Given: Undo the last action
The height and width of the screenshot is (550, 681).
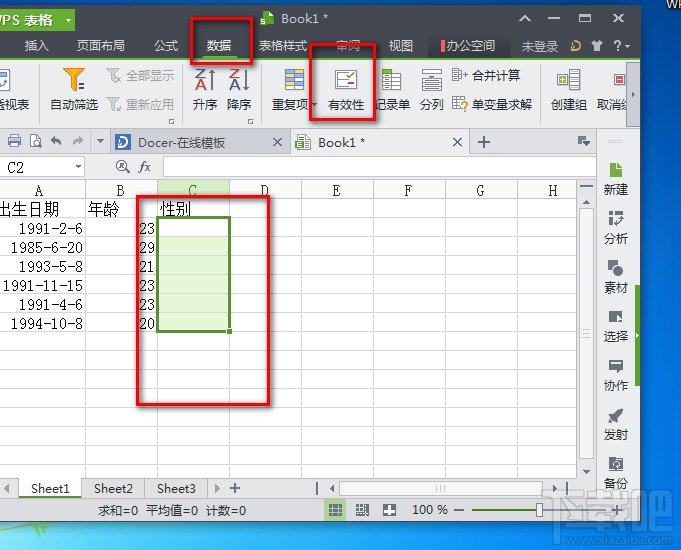Looking at the screenshot, I should point(56,141).
